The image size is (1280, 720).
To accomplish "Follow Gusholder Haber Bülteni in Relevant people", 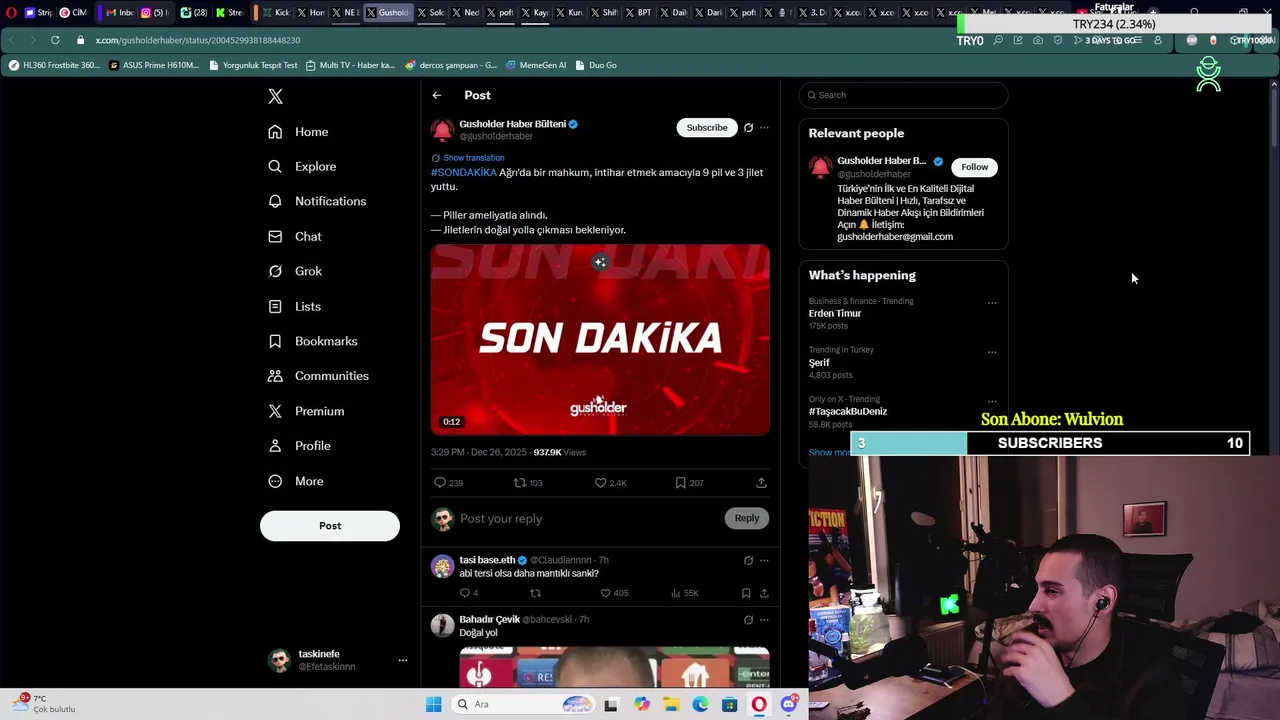I will 974,167.
